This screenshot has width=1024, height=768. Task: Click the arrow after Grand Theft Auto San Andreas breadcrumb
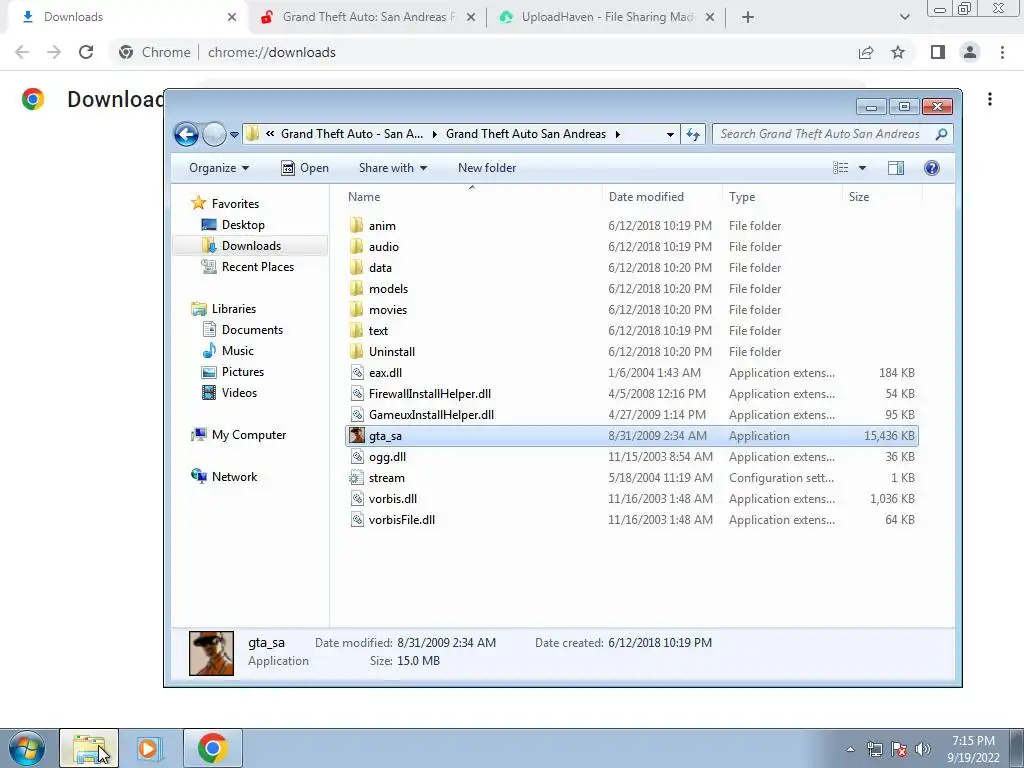(617, 134)
